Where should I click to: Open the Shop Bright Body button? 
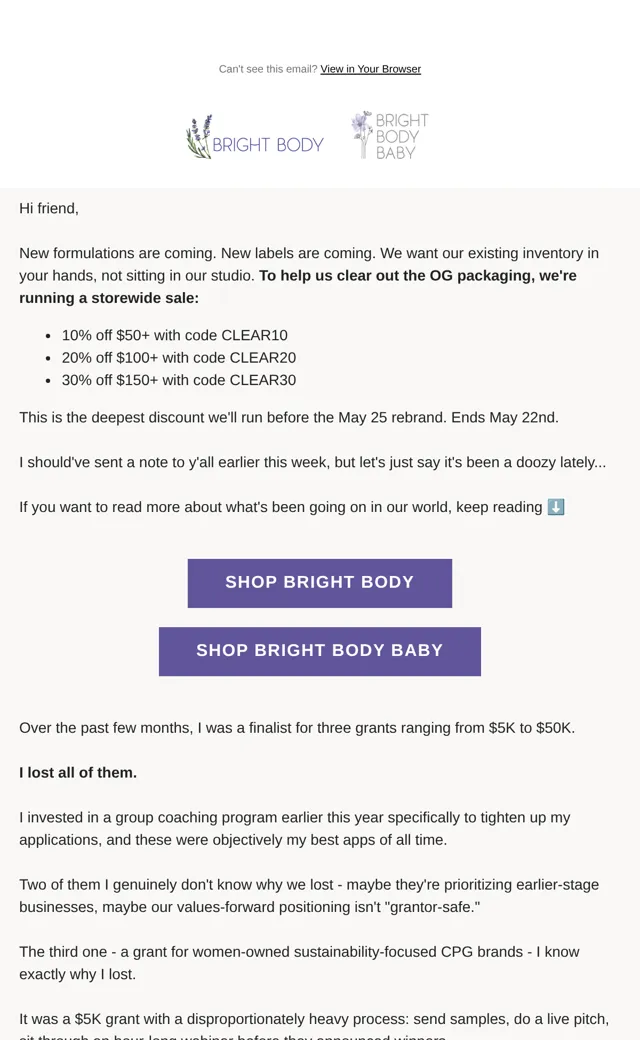[x=320, y=583]
